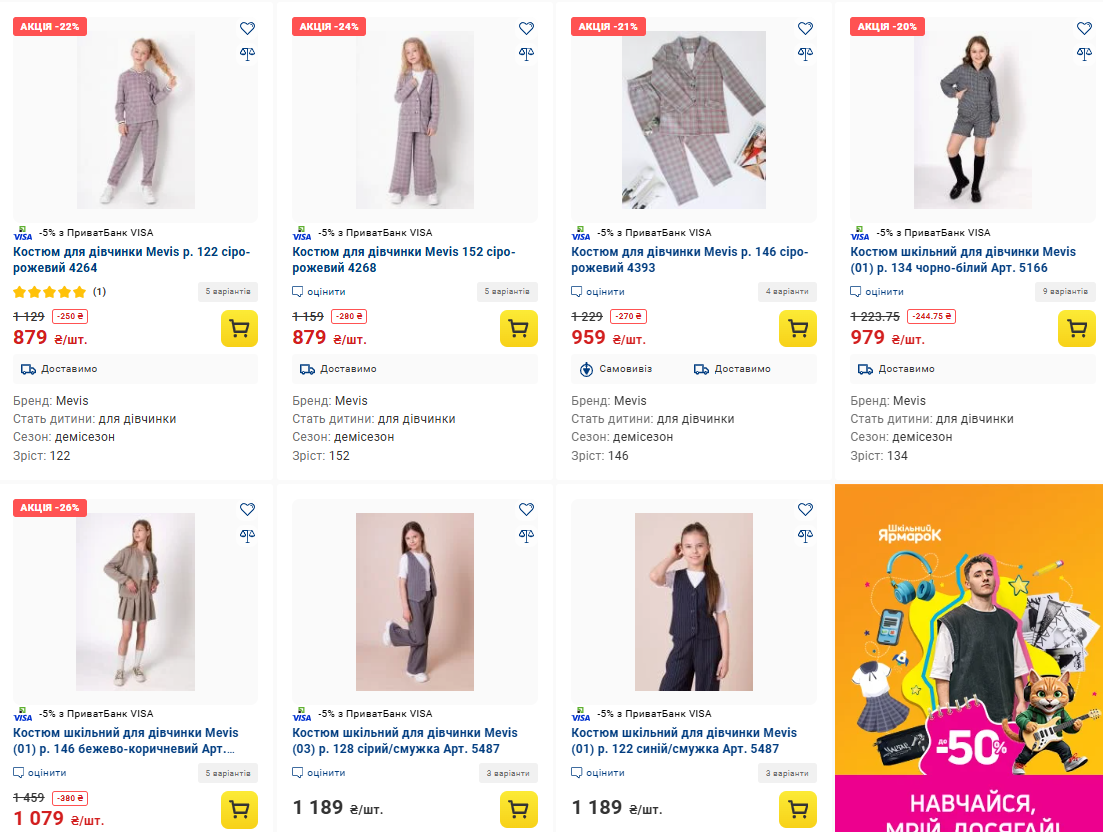Add Mevis p. 122 costume to wishlist
The width and height of the screenshot is (1103, 832).
tap(247, 28)
